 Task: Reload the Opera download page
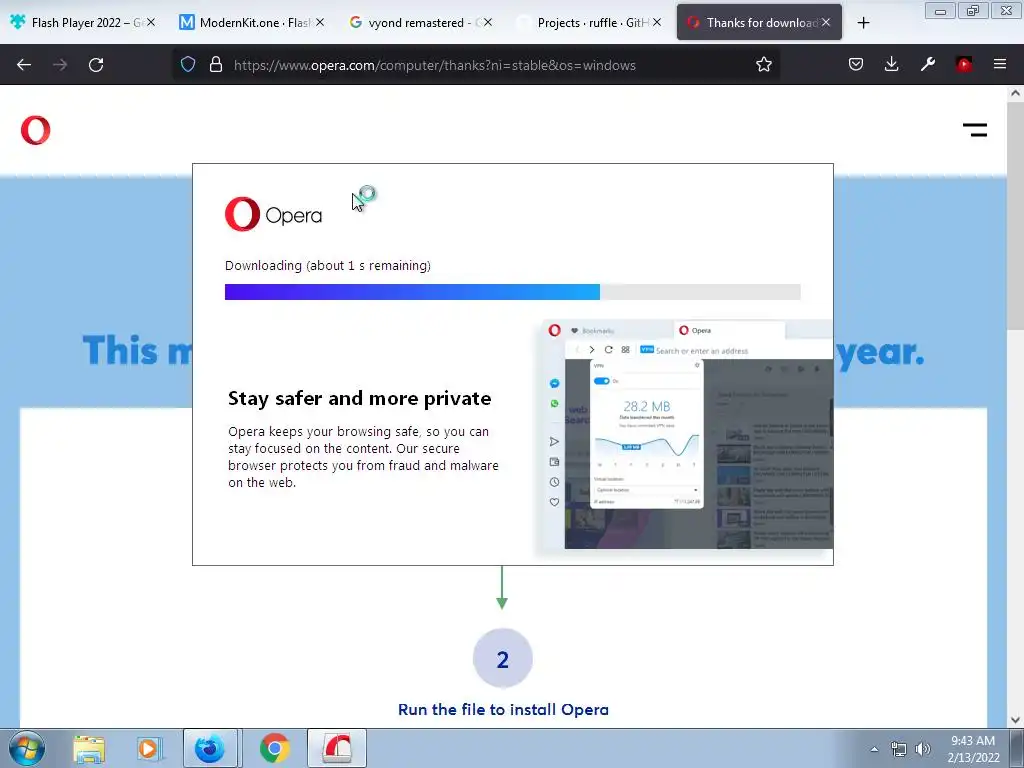tap(96, 65)
